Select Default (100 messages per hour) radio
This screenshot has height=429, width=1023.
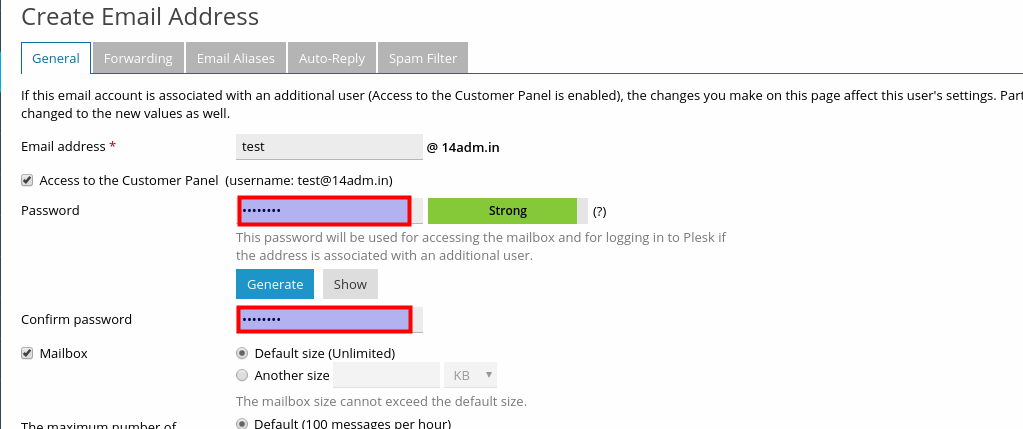tap(242, 423)
